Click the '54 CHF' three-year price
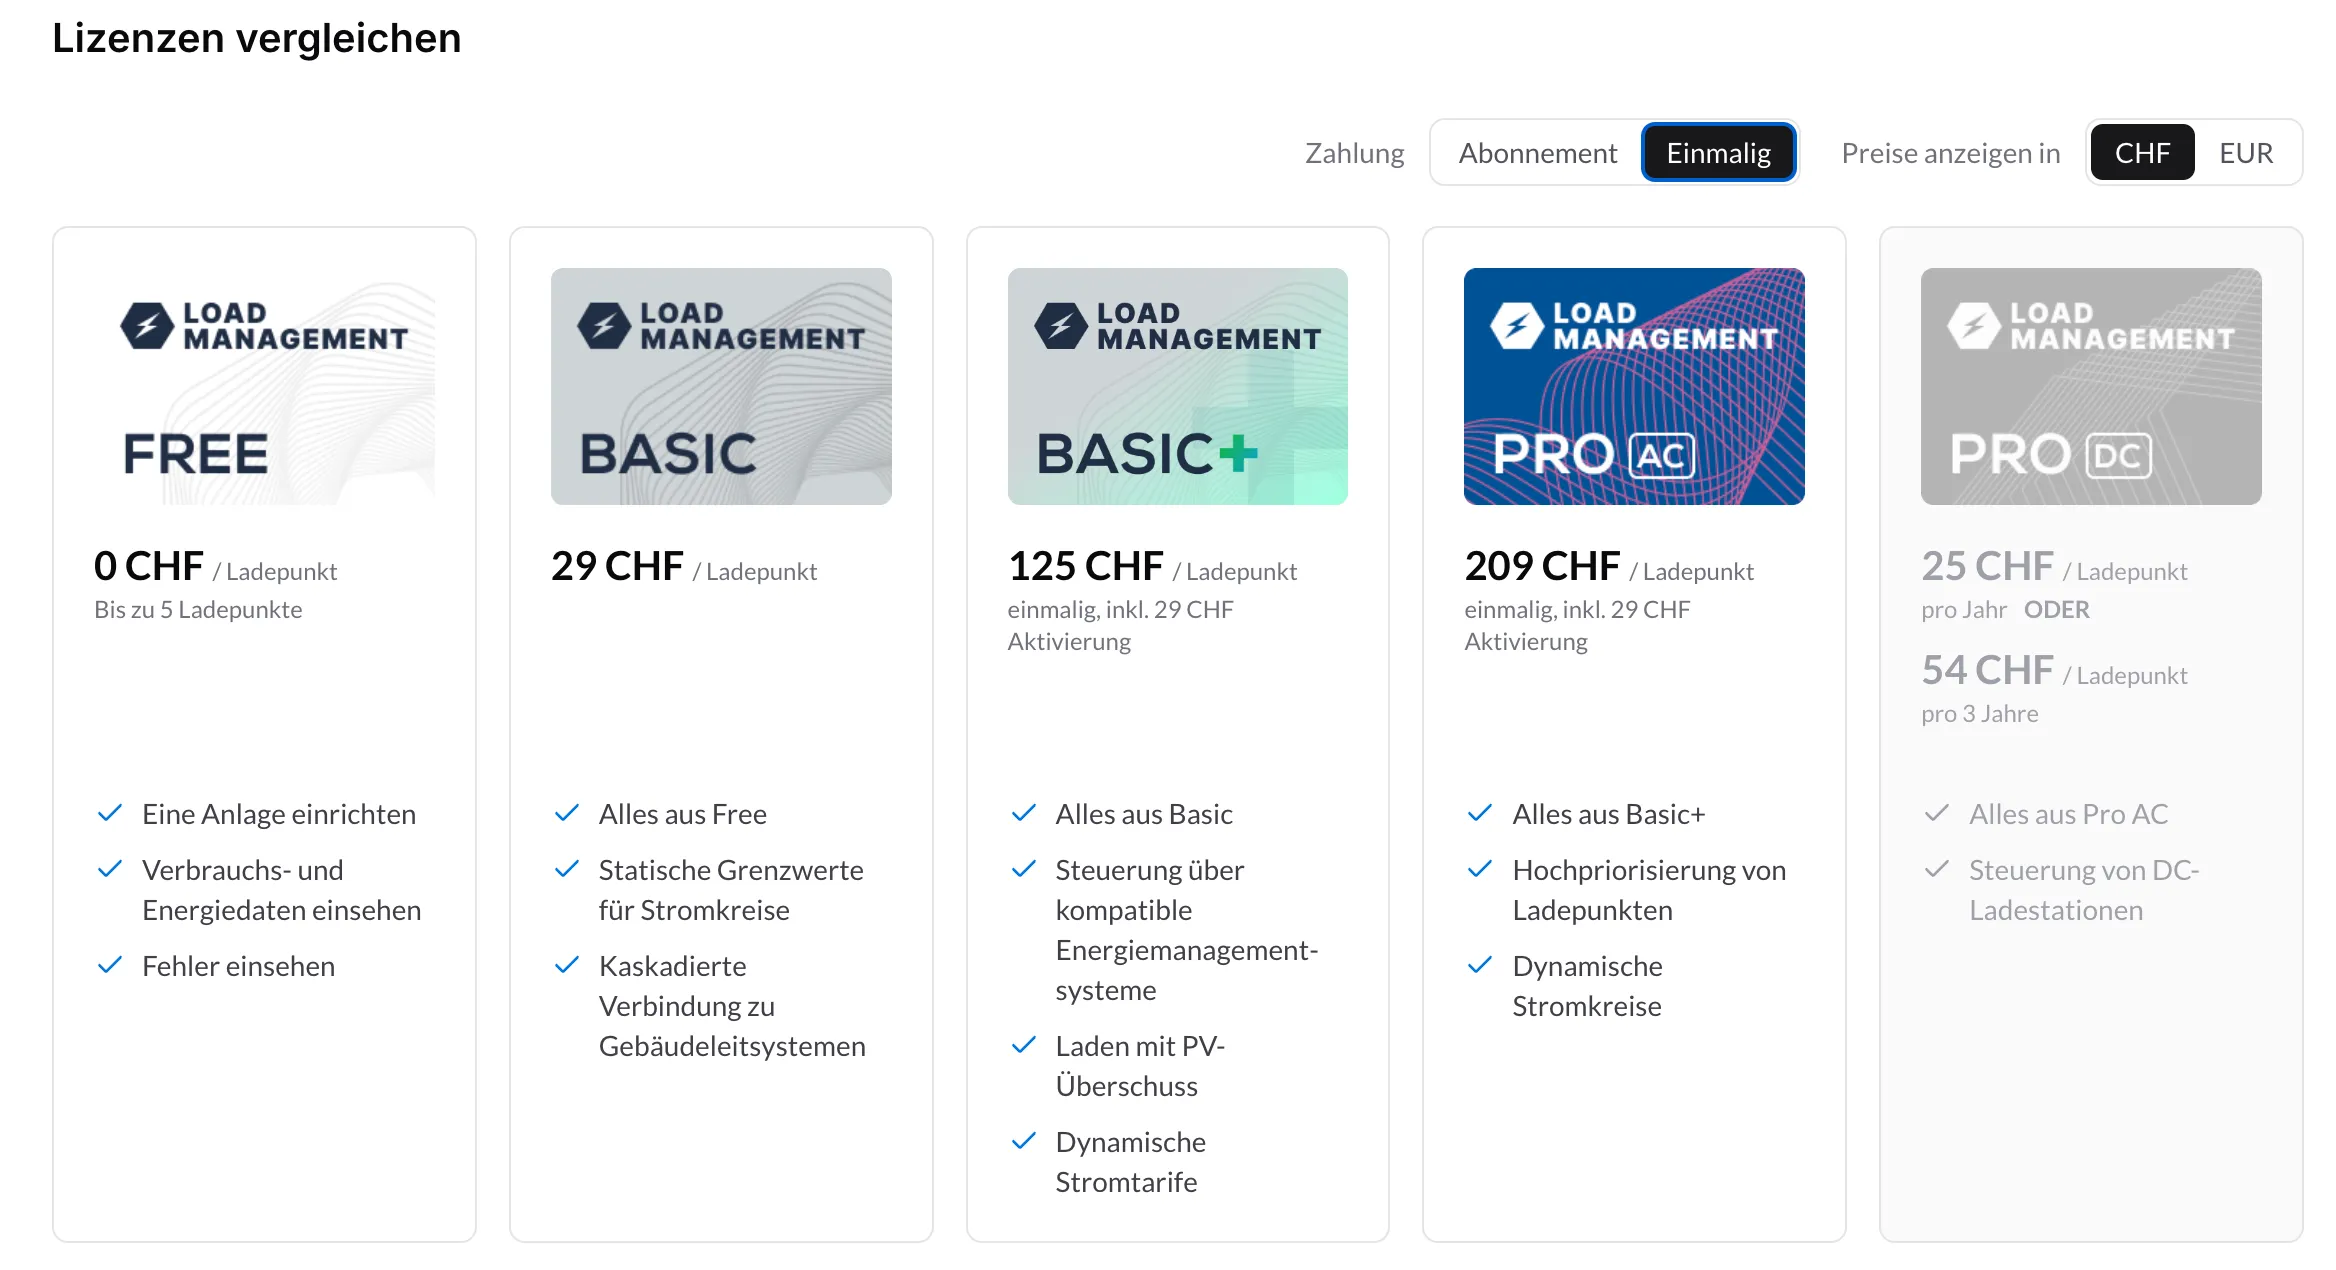Screen dimensions: 2336x1270 [x=1987, y=670]
